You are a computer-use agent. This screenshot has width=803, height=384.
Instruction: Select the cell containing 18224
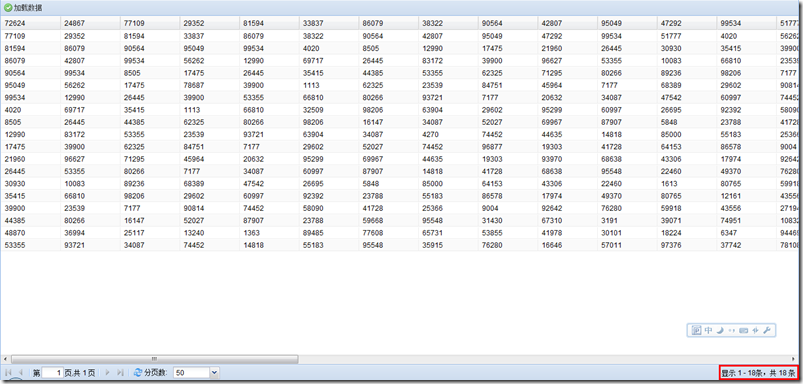pyautogui.click(x=687, y=233)
